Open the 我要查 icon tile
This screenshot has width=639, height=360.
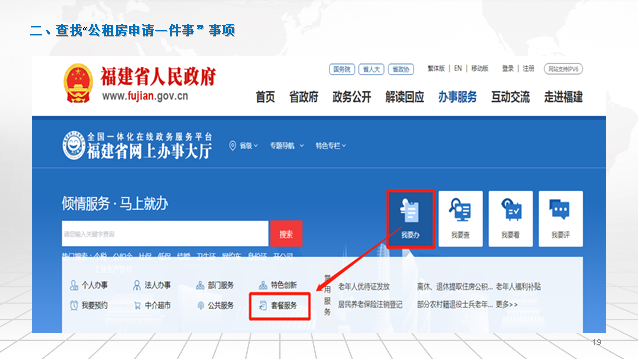461,219
